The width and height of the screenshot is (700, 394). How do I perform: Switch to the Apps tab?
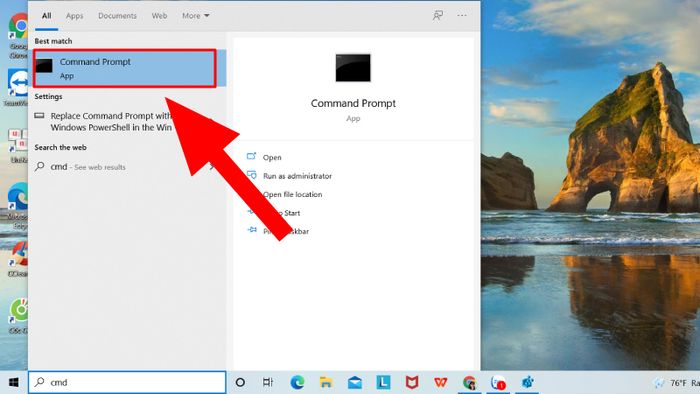coord(75,16)
